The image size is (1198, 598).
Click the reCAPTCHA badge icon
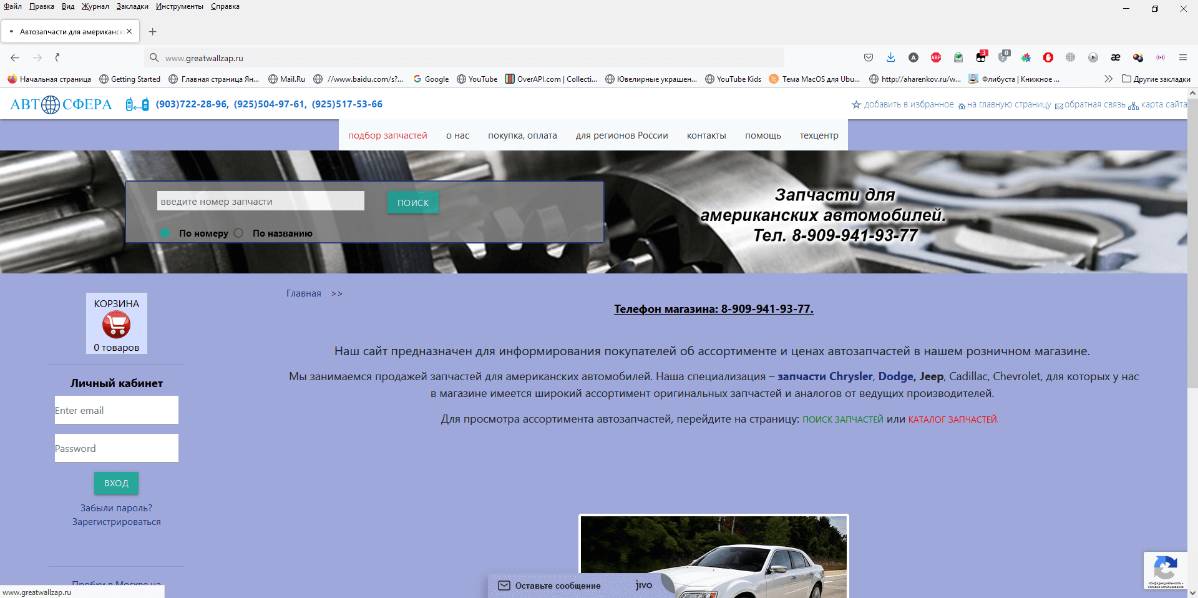click(1165, 568)
